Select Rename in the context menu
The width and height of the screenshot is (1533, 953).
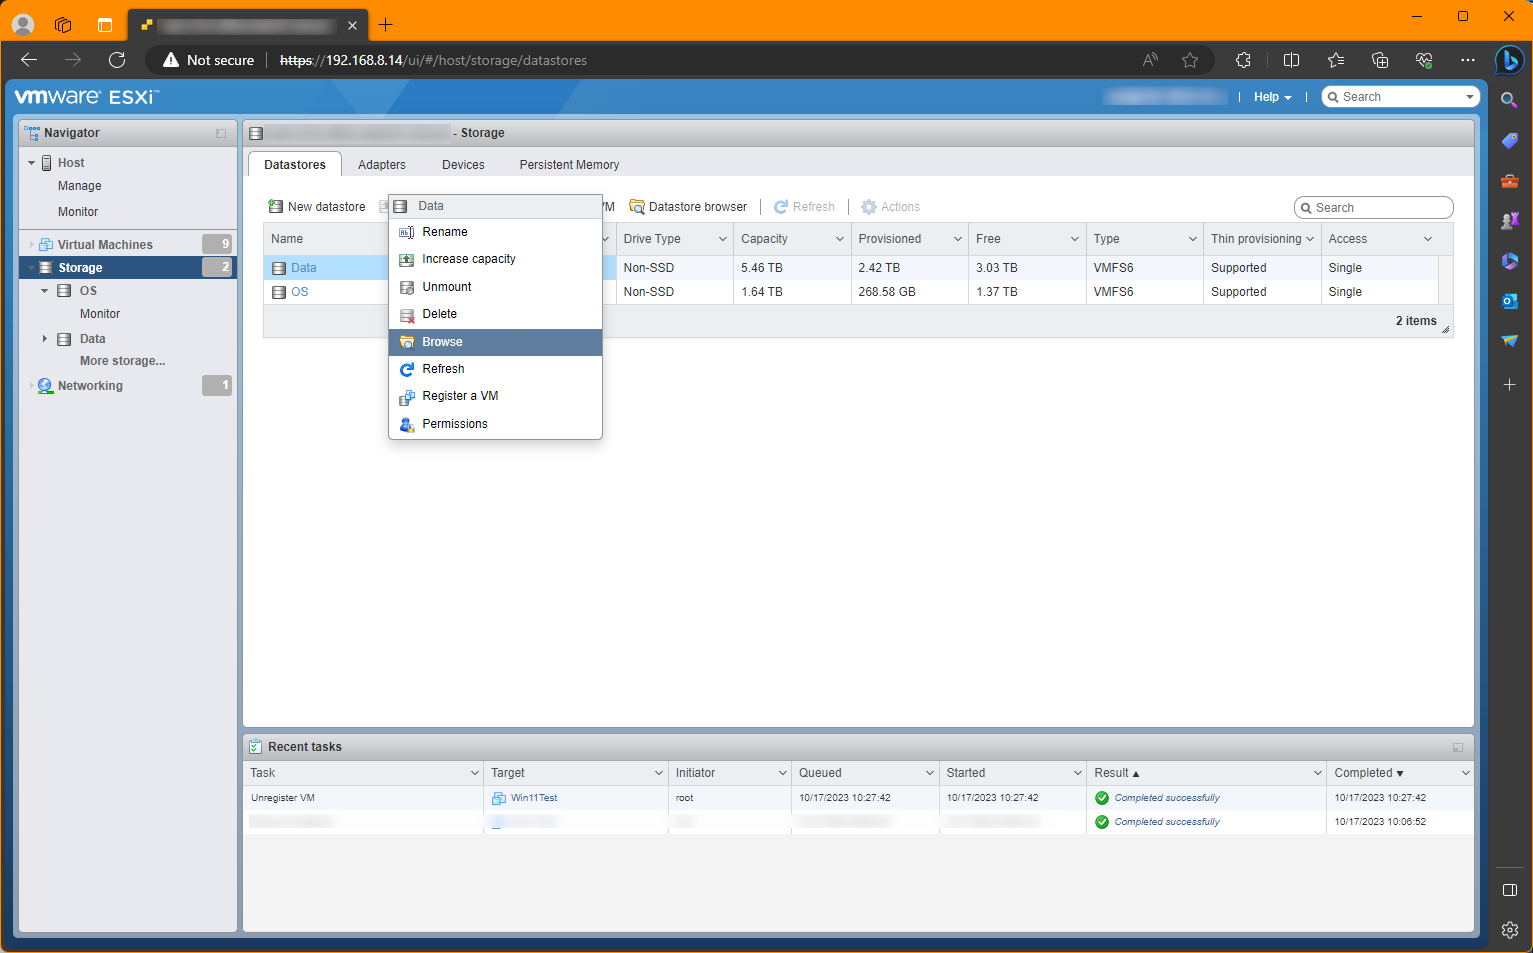(x=445, y=231)
